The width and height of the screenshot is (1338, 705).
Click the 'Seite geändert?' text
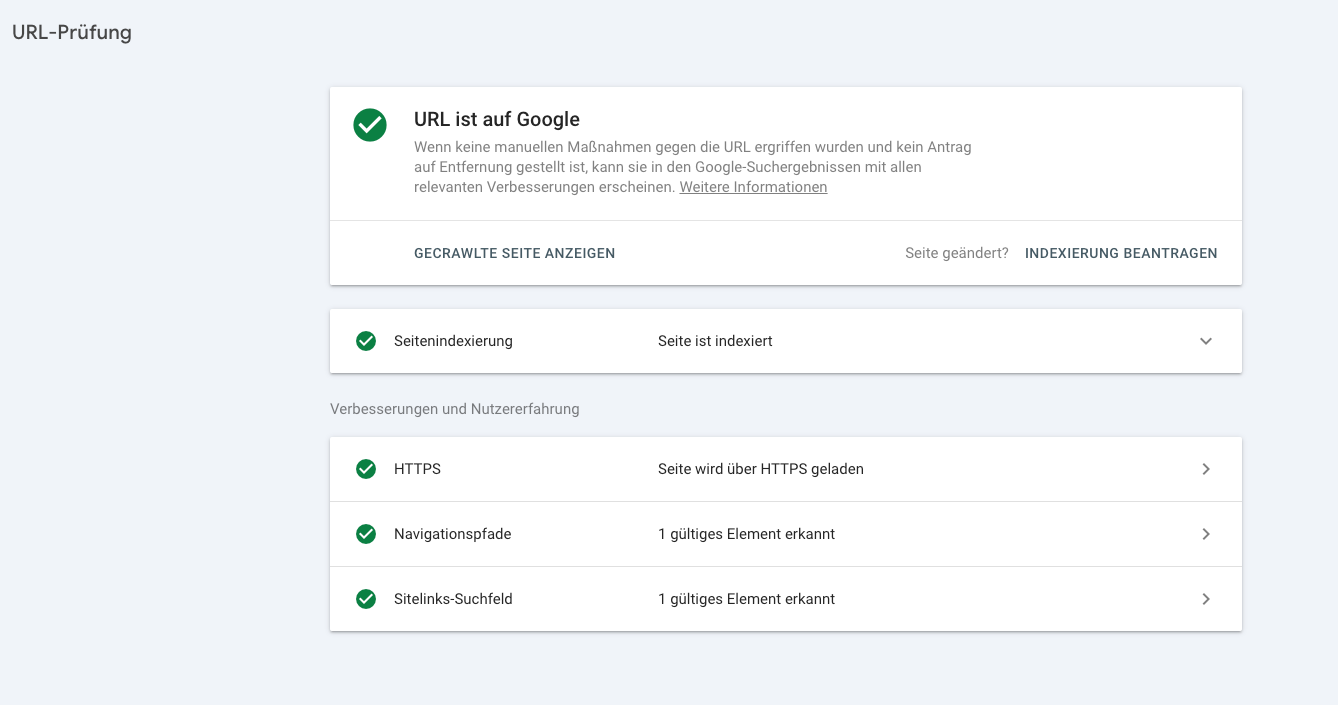956,253
